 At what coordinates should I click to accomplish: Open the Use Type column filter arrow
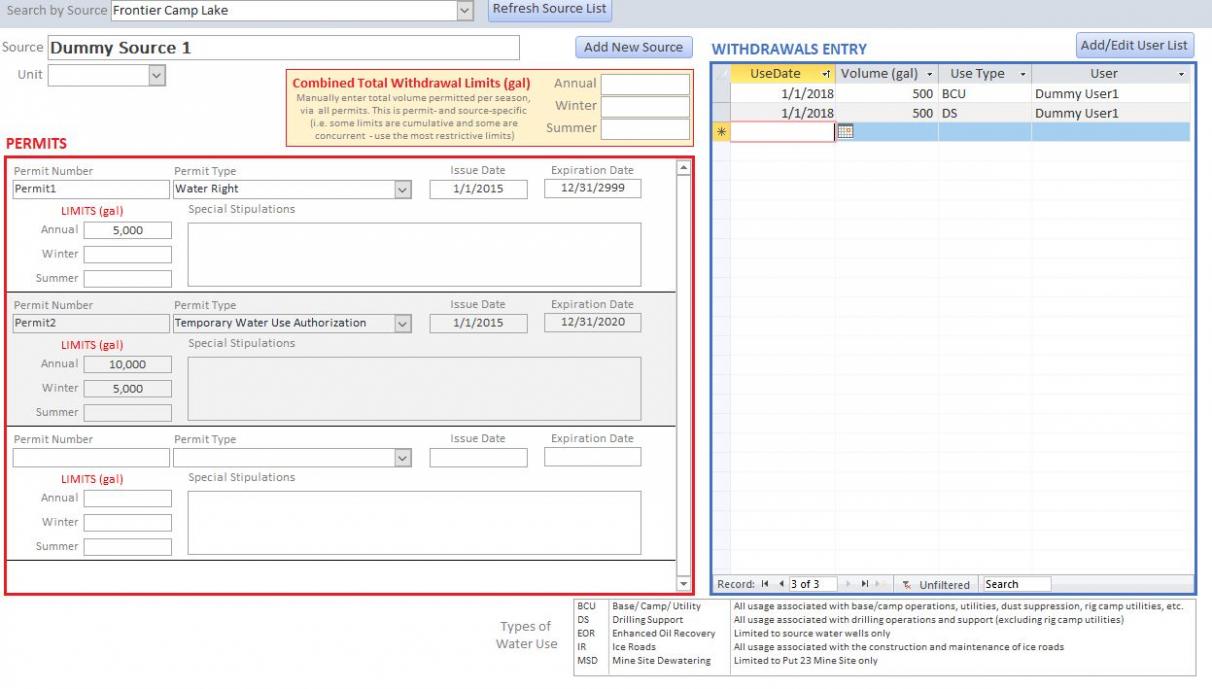coord(1023,74)
